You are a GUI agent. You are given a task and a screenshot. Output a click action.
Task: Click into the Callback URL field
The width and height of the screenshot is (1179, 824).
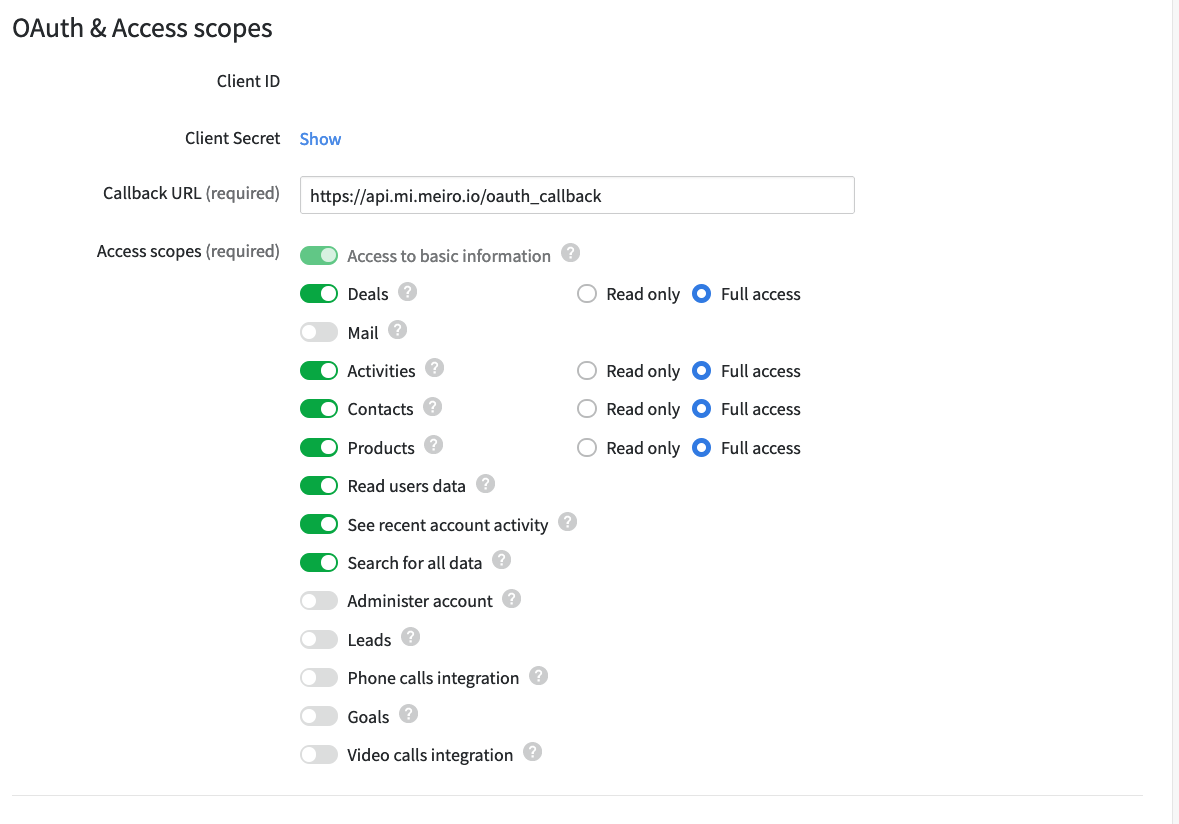[x=577, y=195]
